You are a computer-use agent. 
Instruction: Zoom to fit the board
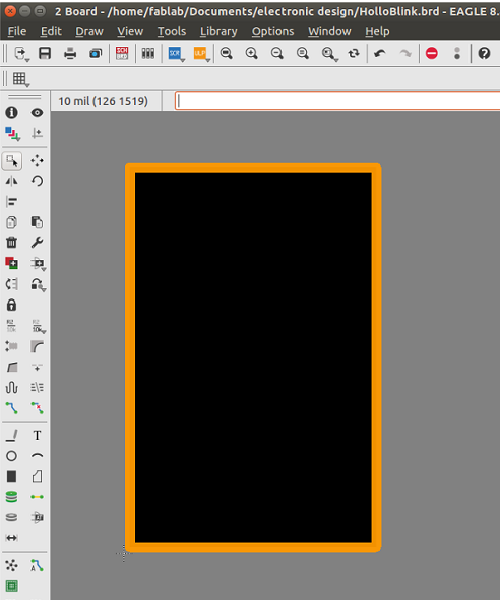pyautogui.click(x=226, y=53)
